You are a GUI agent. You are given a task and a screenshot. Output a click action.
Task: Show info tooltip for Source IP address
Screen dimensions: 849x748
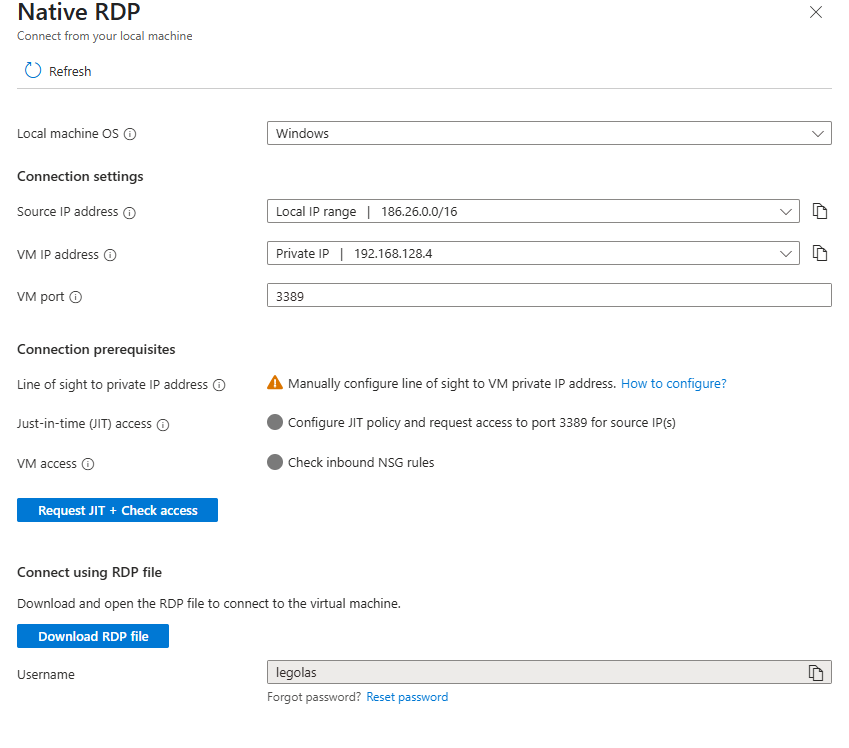(x=129, y=212)
